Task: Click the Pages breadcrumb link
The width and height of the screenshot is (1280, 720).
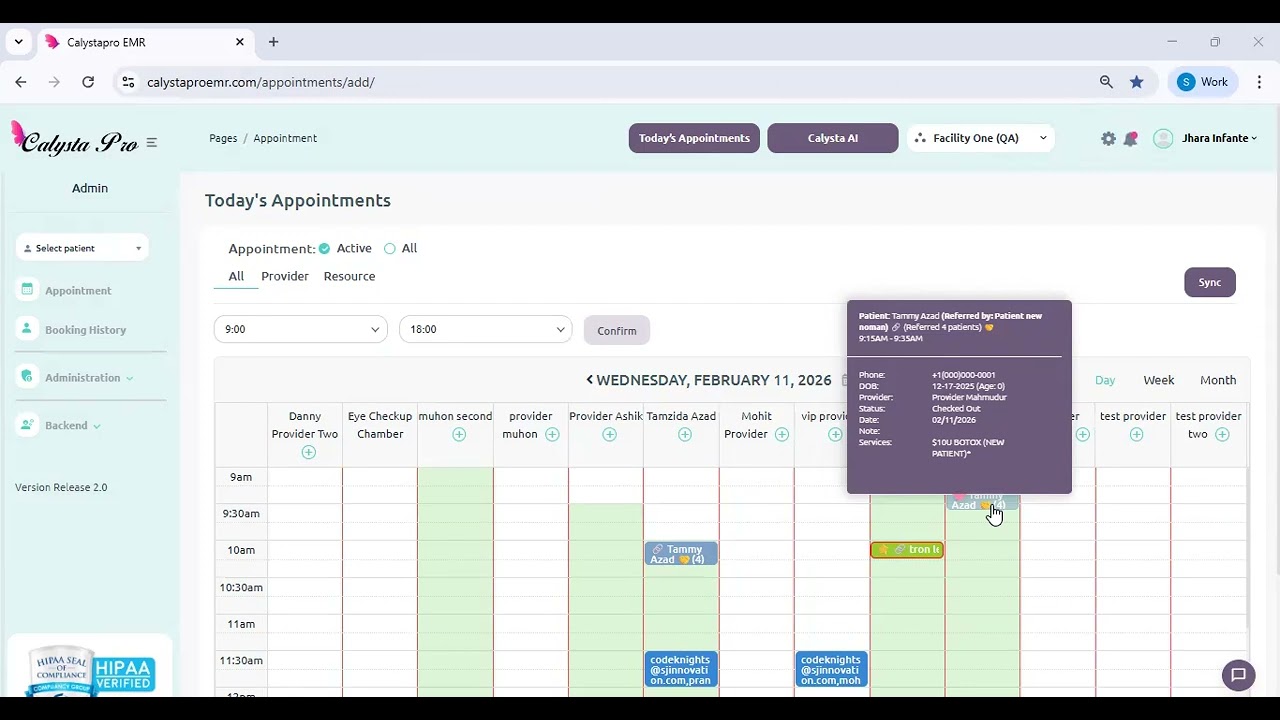Action: coord(223,138)
